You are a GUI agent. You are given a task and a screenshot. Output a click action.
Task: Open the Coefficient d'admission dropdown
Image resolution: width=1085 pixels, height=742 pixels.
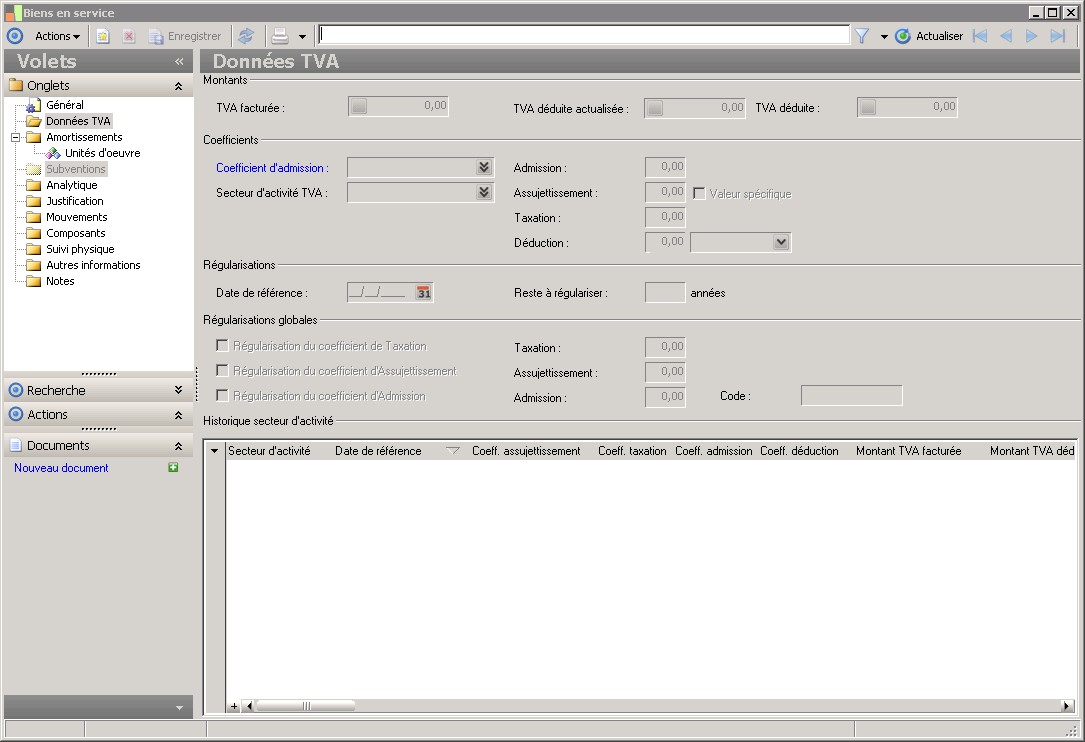(x=484, y=168)
